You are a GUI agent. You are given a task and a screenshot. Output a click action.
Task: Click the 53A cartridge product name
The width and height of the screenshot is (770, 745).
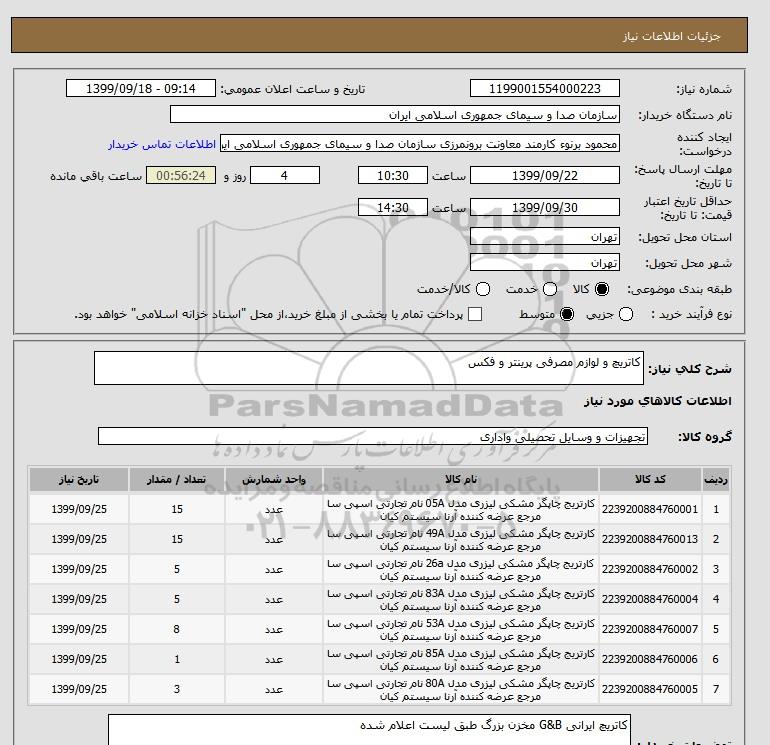coord(461,630)
